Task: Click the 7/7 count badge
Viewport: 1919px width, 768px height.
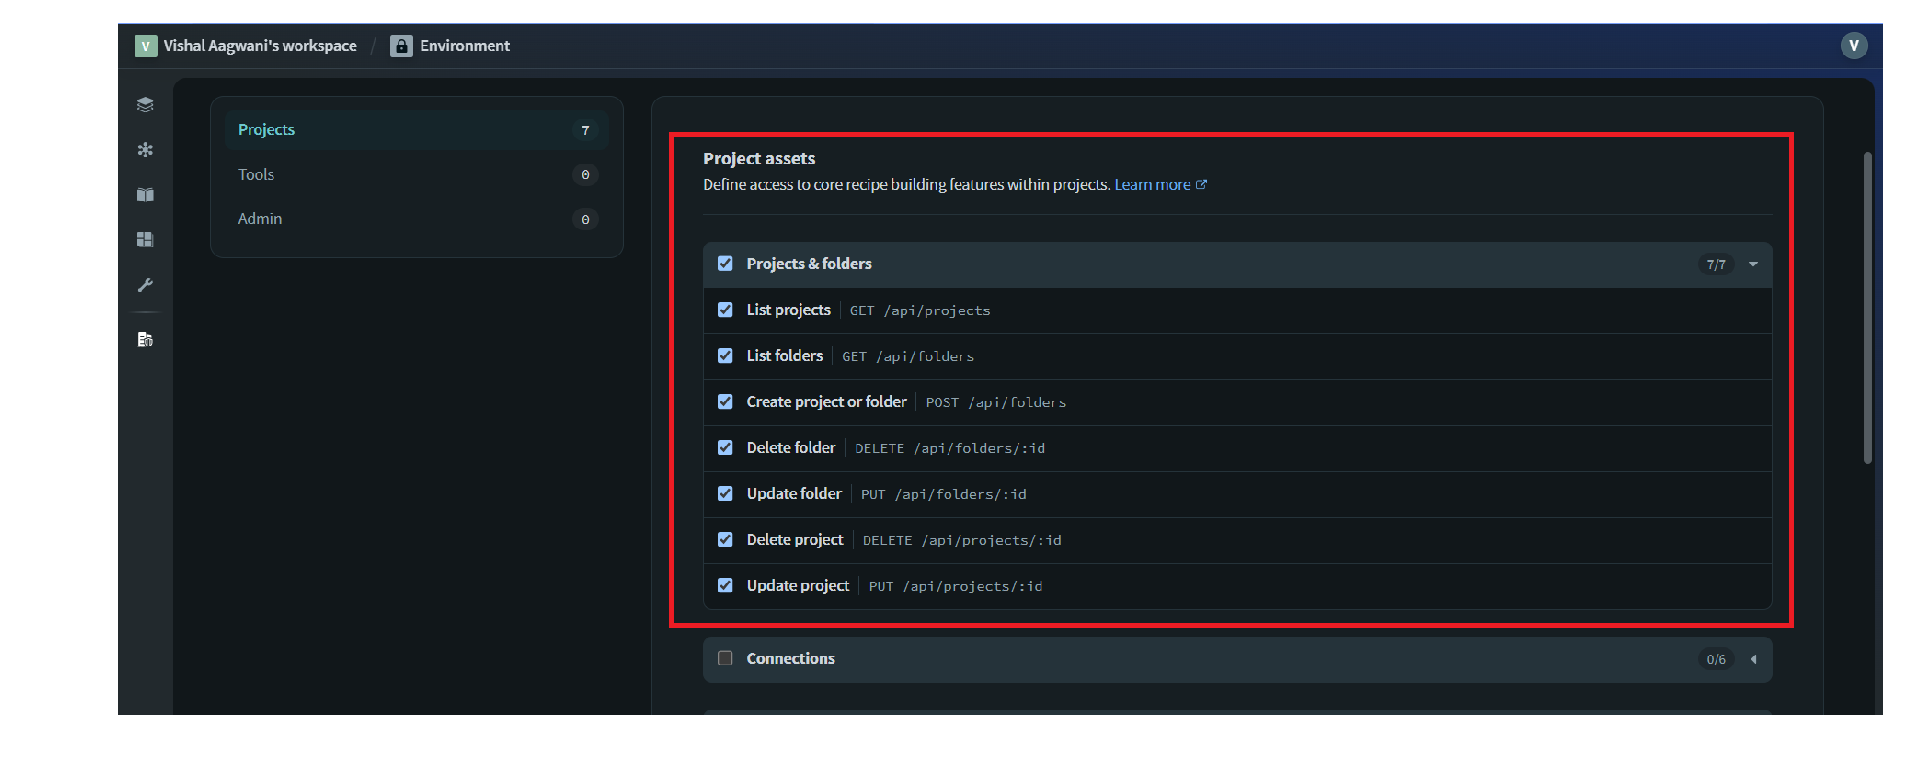Action: click(x=1716, y=265)
